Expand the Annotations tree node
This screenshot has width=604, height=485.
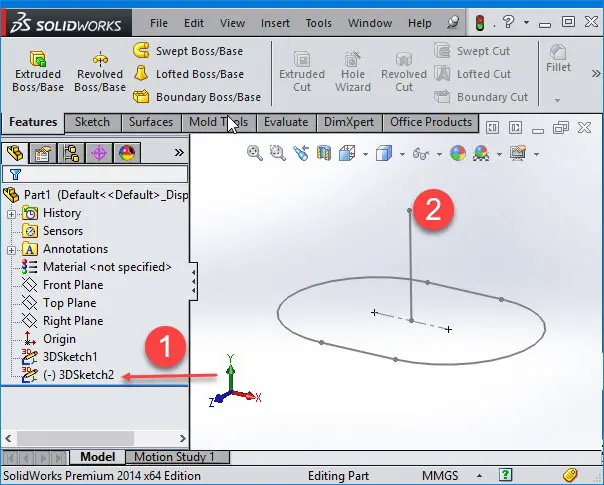coord(12,250)
